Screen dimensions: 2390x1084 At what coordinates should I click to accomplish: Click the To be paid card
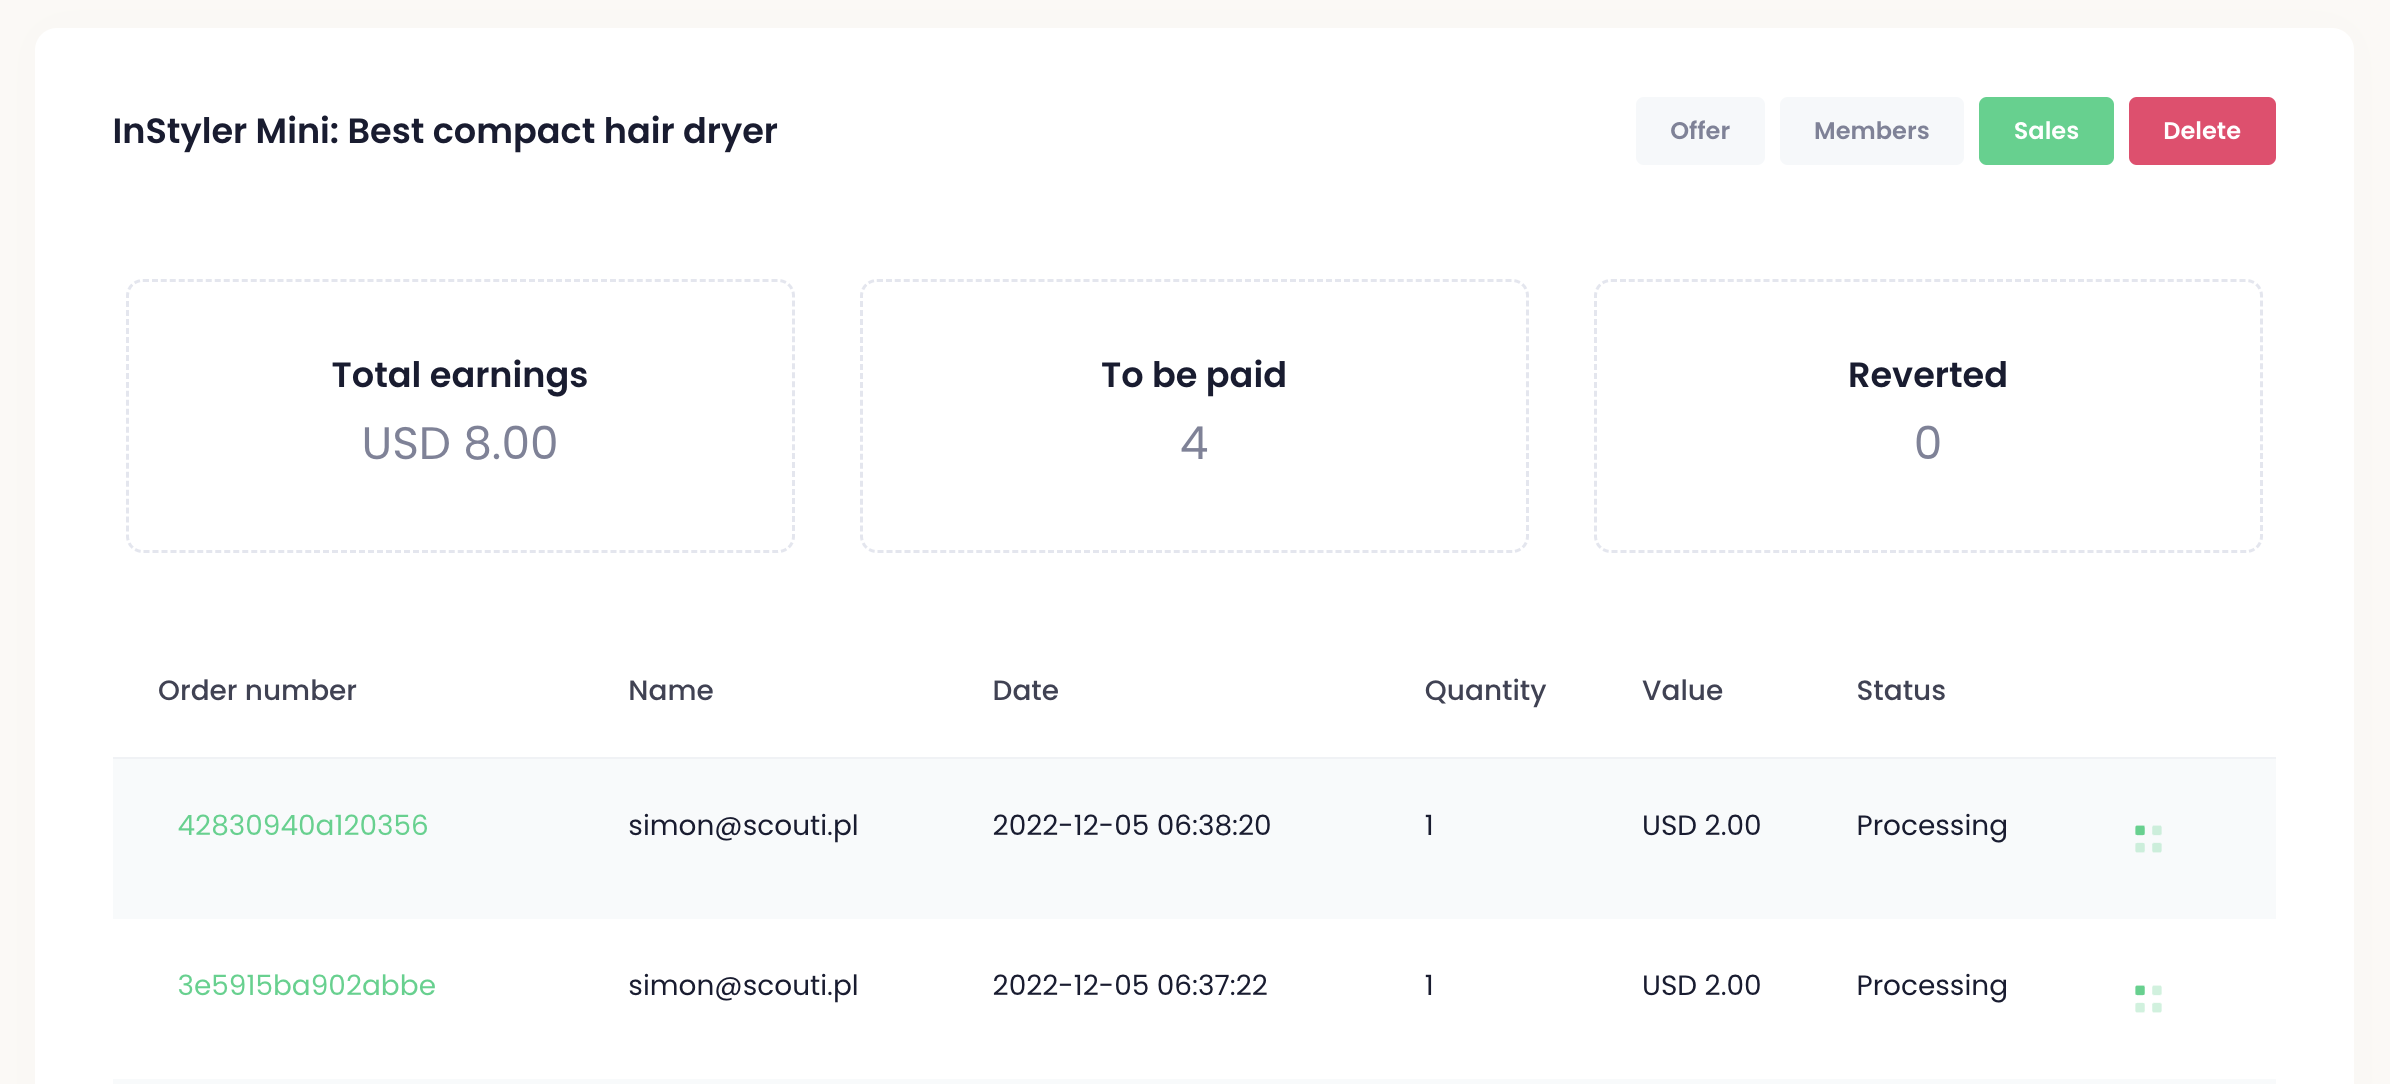tap(1194, 415)
